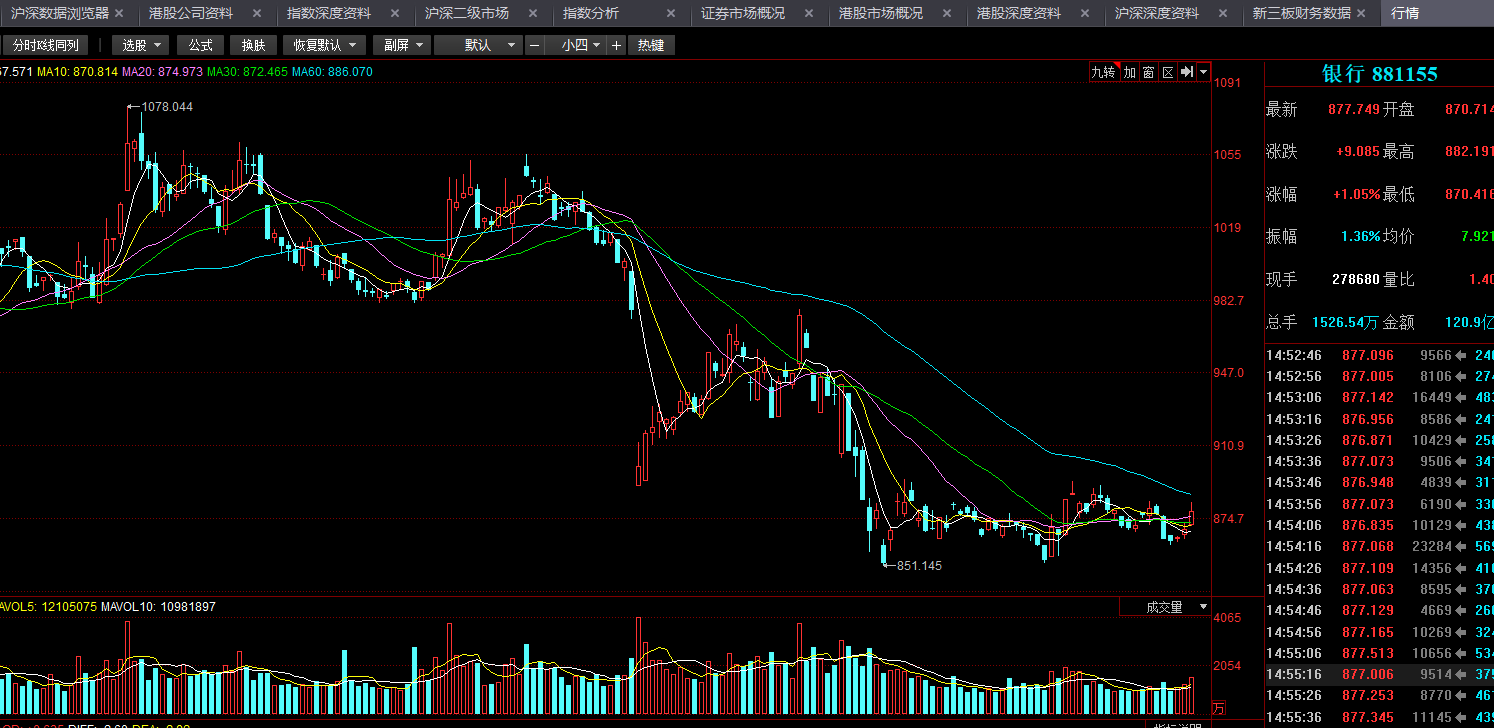Increase font size with plus button
This screenshot has height=728, width=1494.
[x=616, y=45]
